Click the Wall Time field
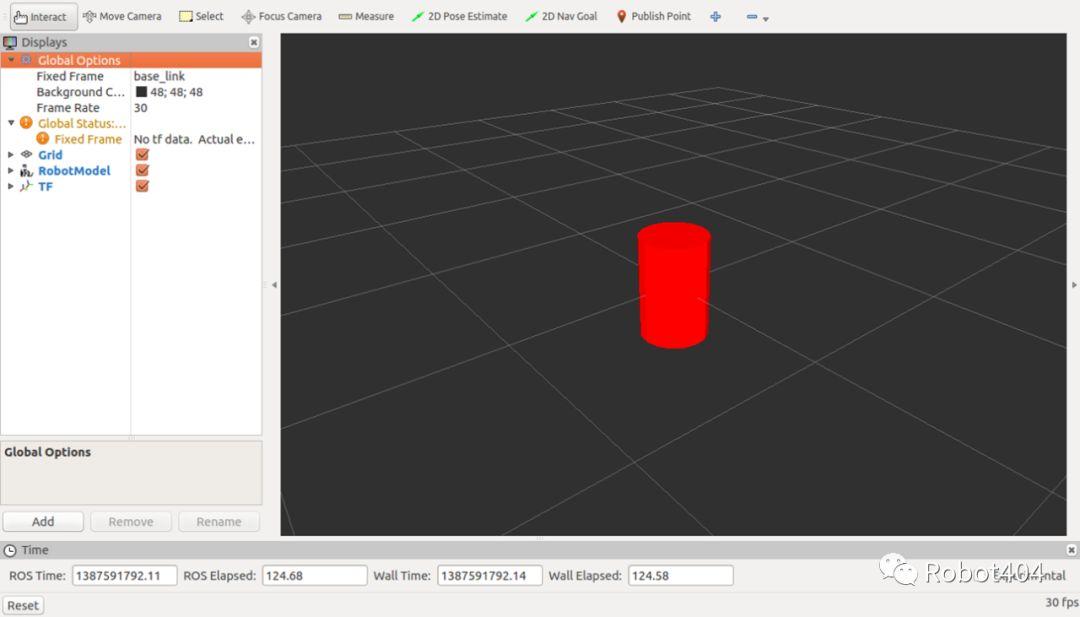This screenshot has width=1080, height=617. pyautogui.click(x=490, y=576)
